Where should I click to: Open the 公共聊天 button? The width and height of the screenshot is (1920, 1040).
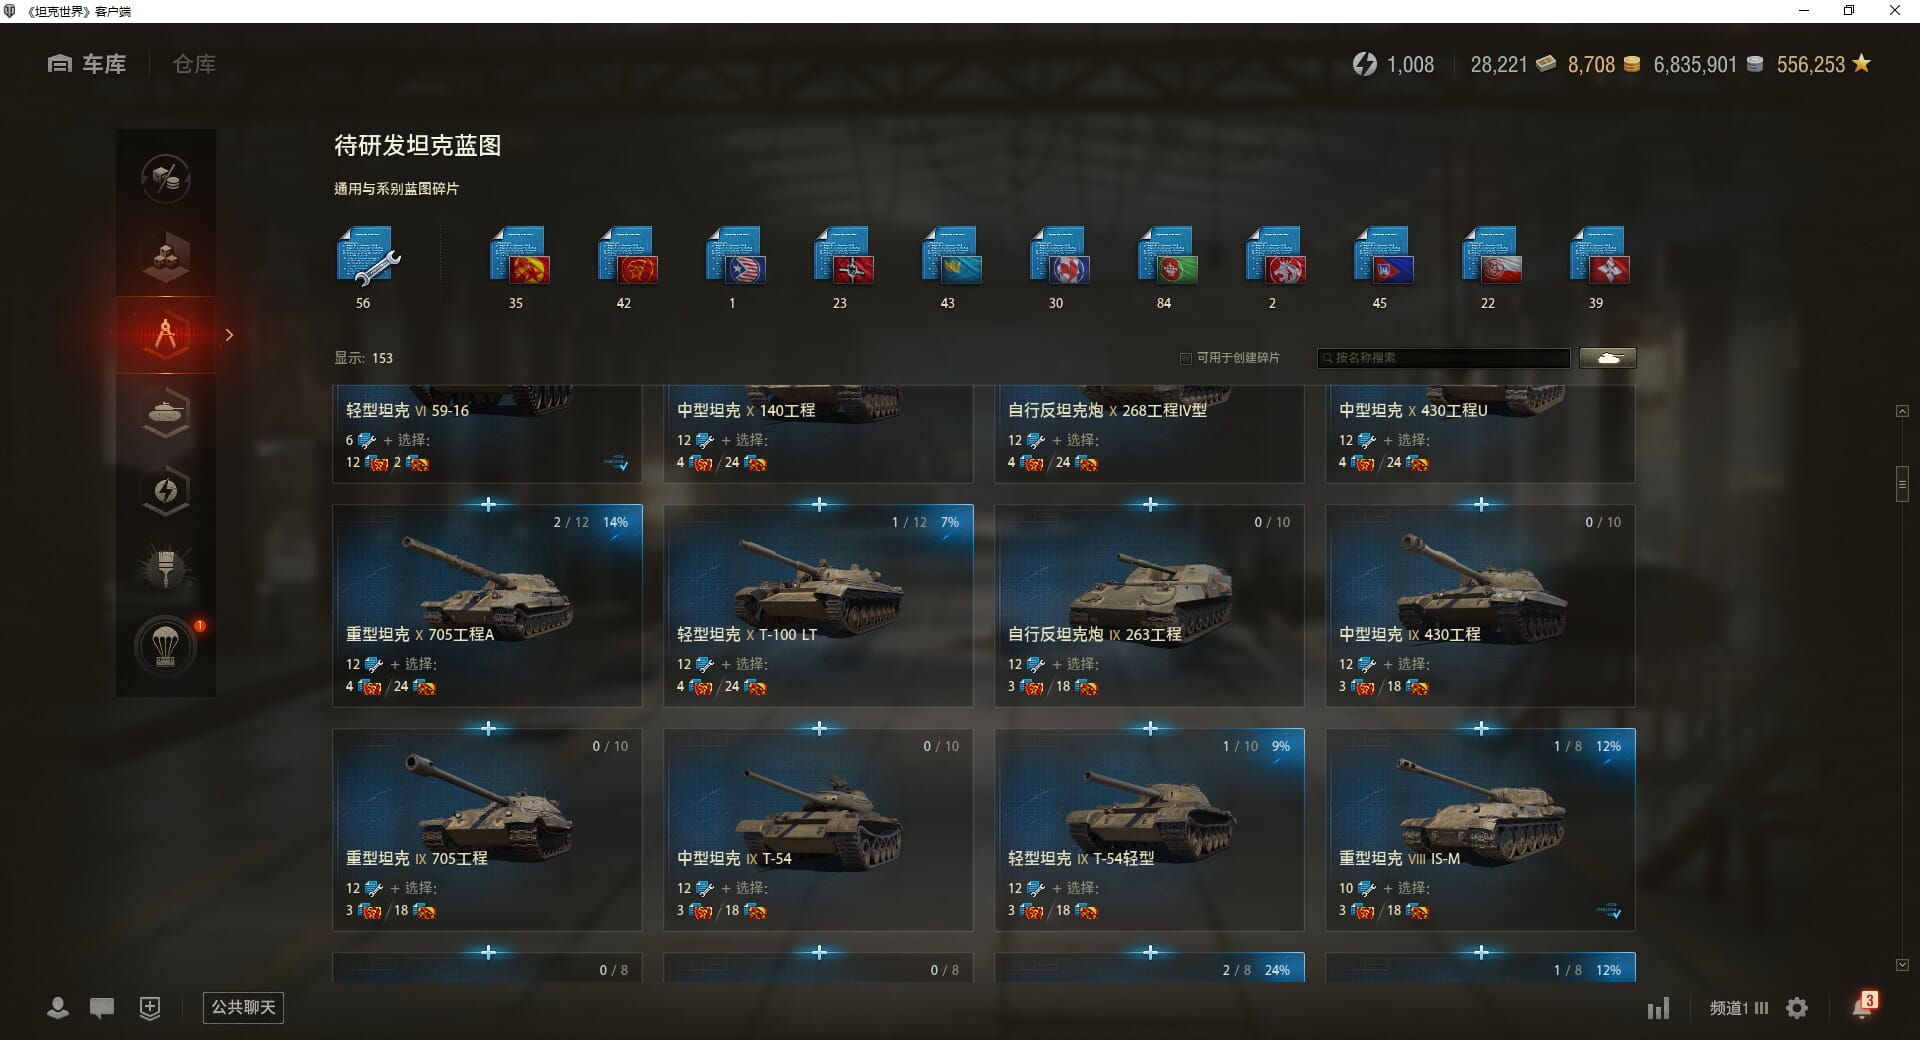tap(243, 1008)
